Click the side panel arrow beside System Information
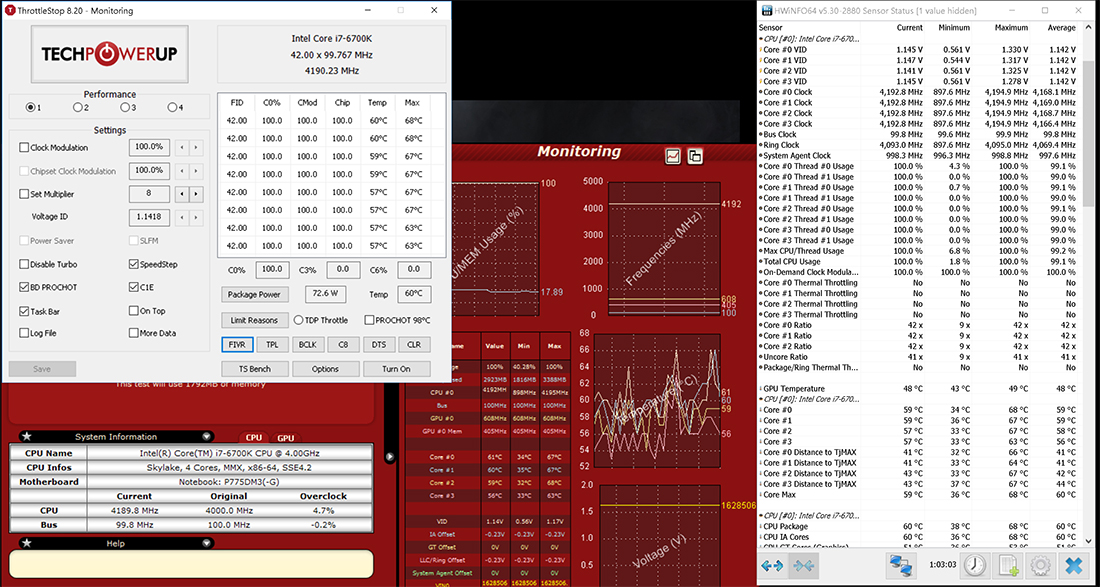 coord(390,457)
